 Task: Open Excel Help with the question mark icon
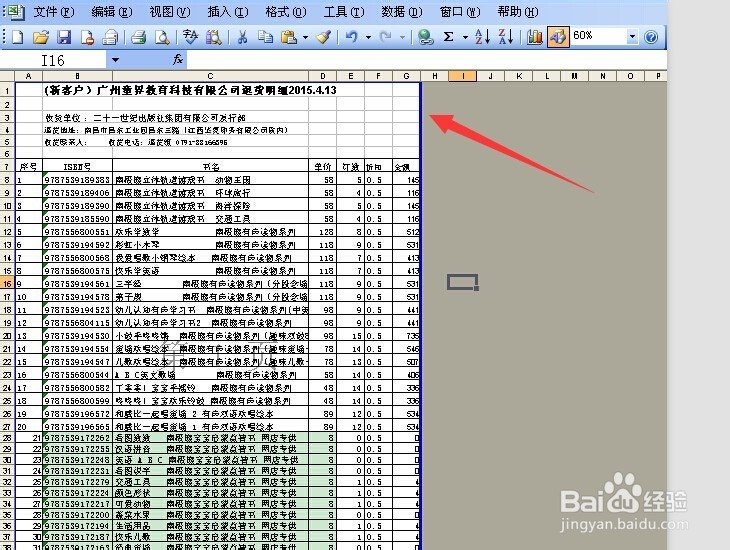[651, 37]
